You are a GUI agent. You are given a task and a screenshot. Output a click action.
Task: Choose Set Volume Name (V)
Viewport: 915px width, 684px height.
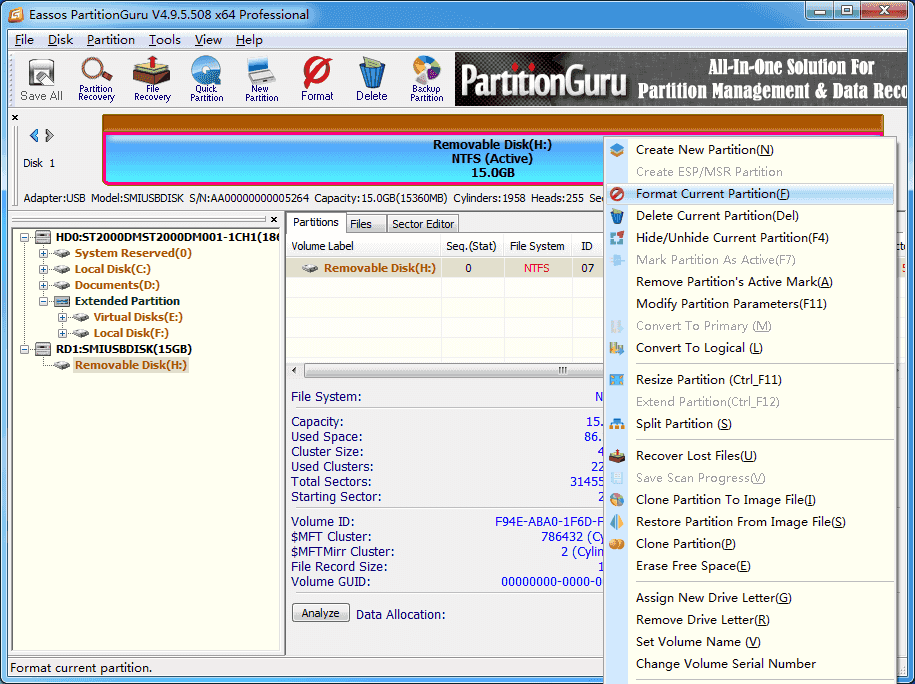coord(750,642)
